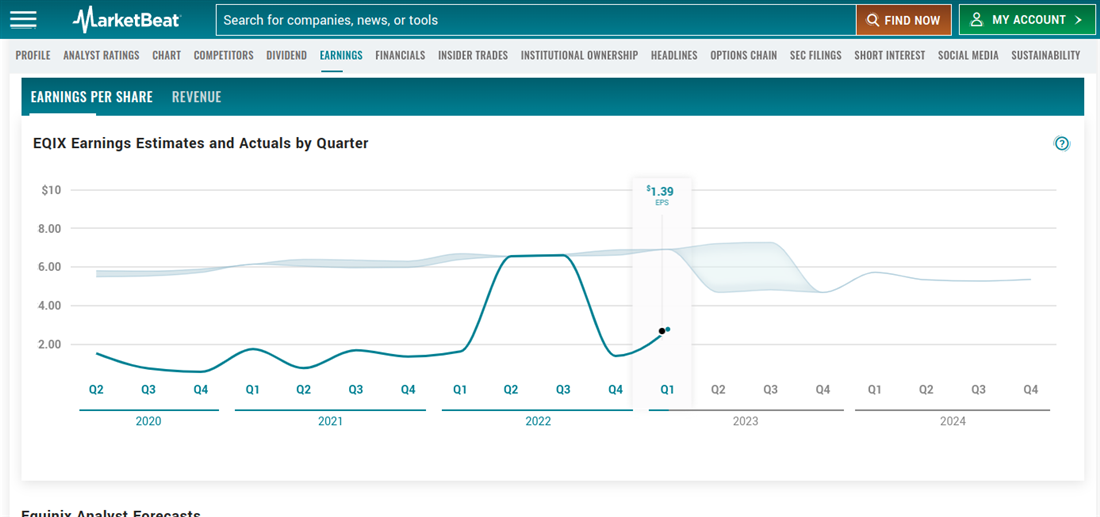Screen dimensions: 1100x517
Task: Open the Dividend page
Action: [286, 55]
